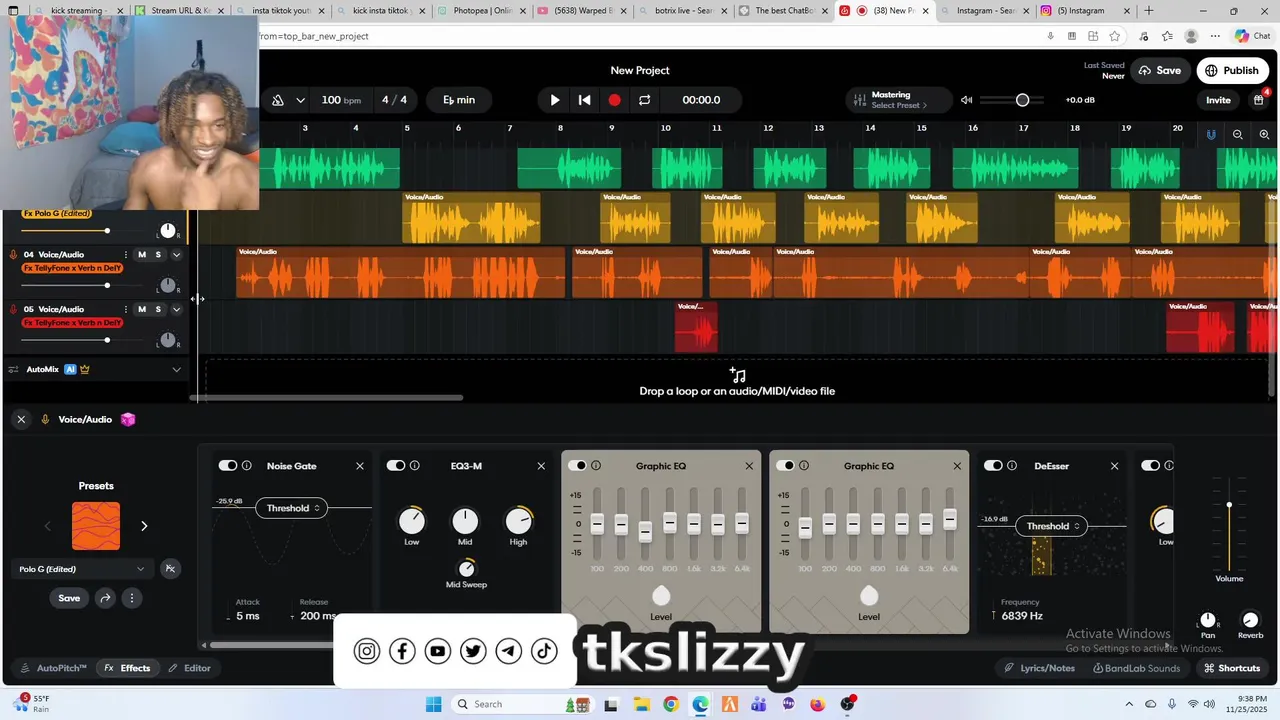Toggle the EQ3-M on/off switch

tap(396, 466)
